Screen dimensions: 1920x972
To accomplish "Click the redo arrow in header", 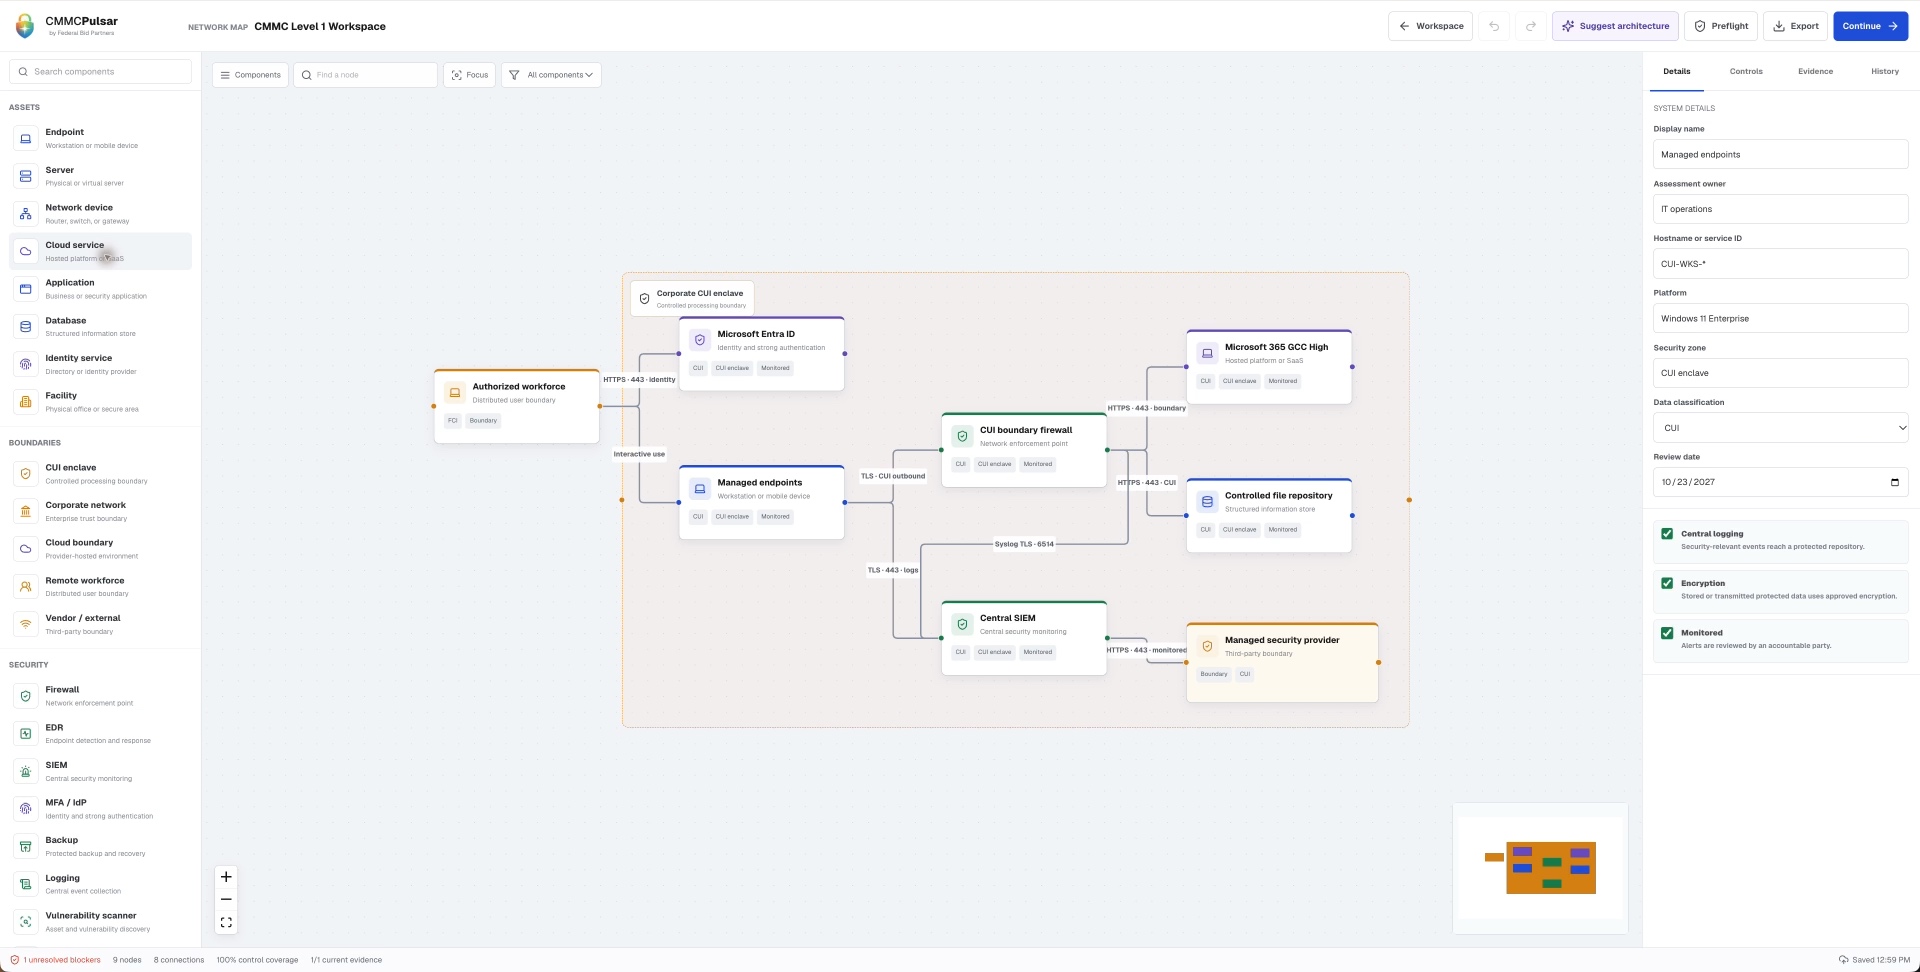I will (1530, 26).
